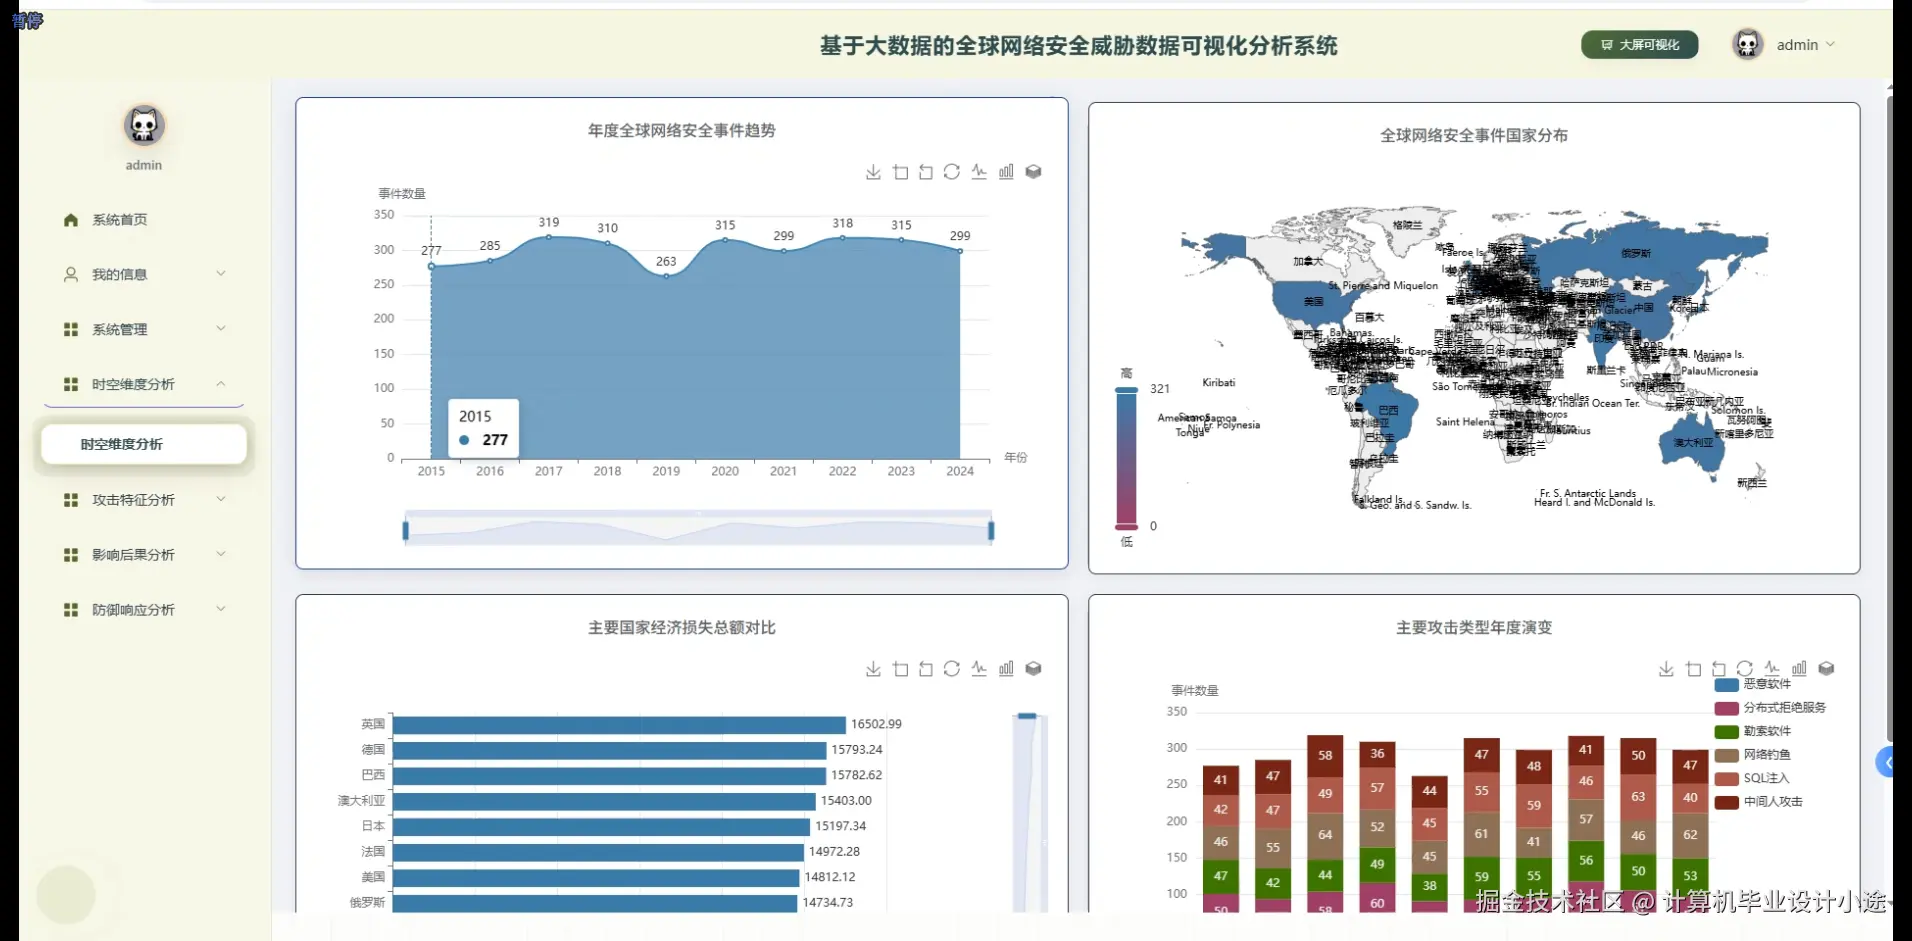This screenshot has height=941, width=1912.
Task: Reset the 主要国家经济损失总额对比 chart
Action: (952, 669)
